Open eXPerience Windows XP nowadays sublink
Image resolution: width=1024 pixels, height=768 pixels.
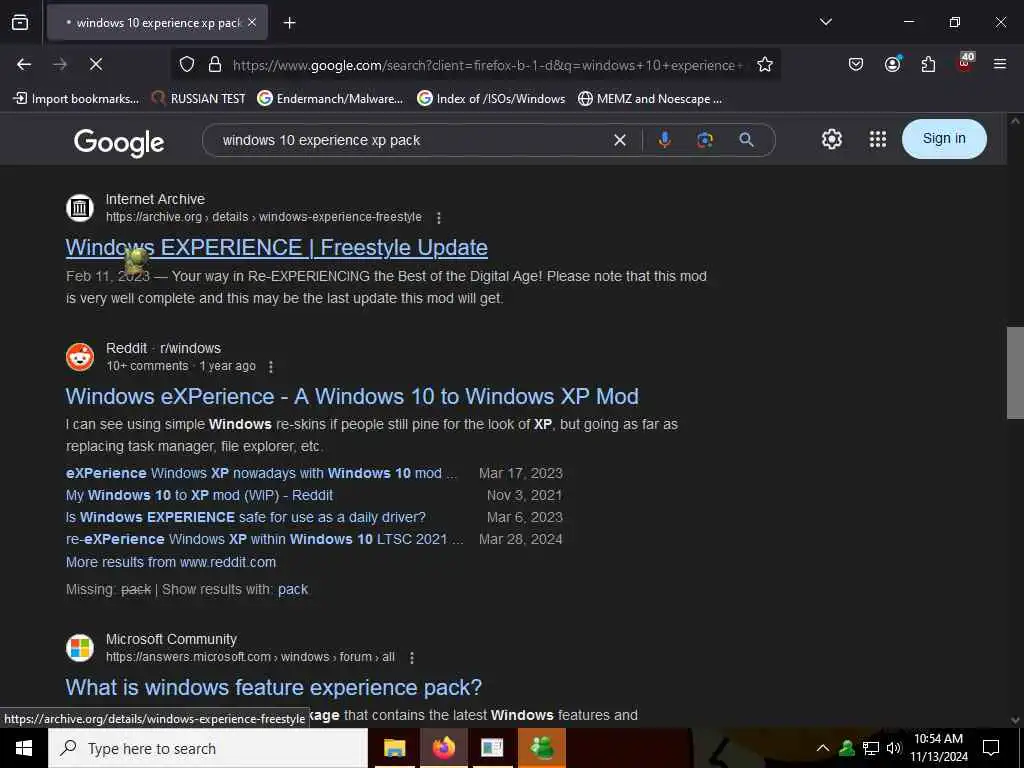click(261, 473)
